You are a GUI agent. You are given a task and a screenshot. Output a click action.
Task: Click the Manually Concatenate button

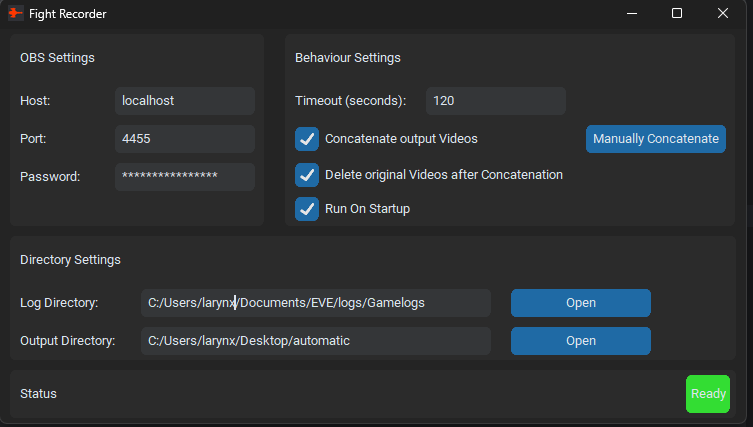[x=656, y=139]
